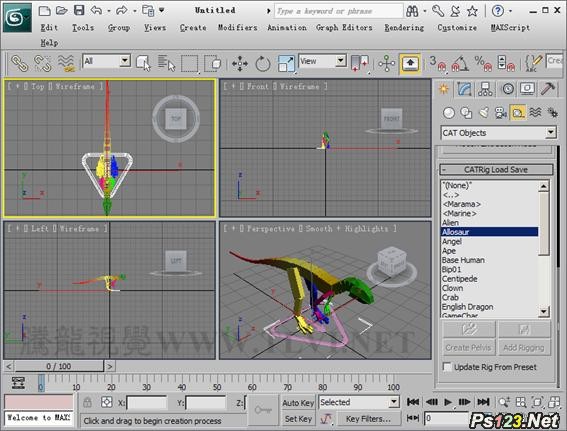Open the Display command panel tab
Image resolution: width=567 pixels, height=431 pixels.
click(x=527, y=89)
